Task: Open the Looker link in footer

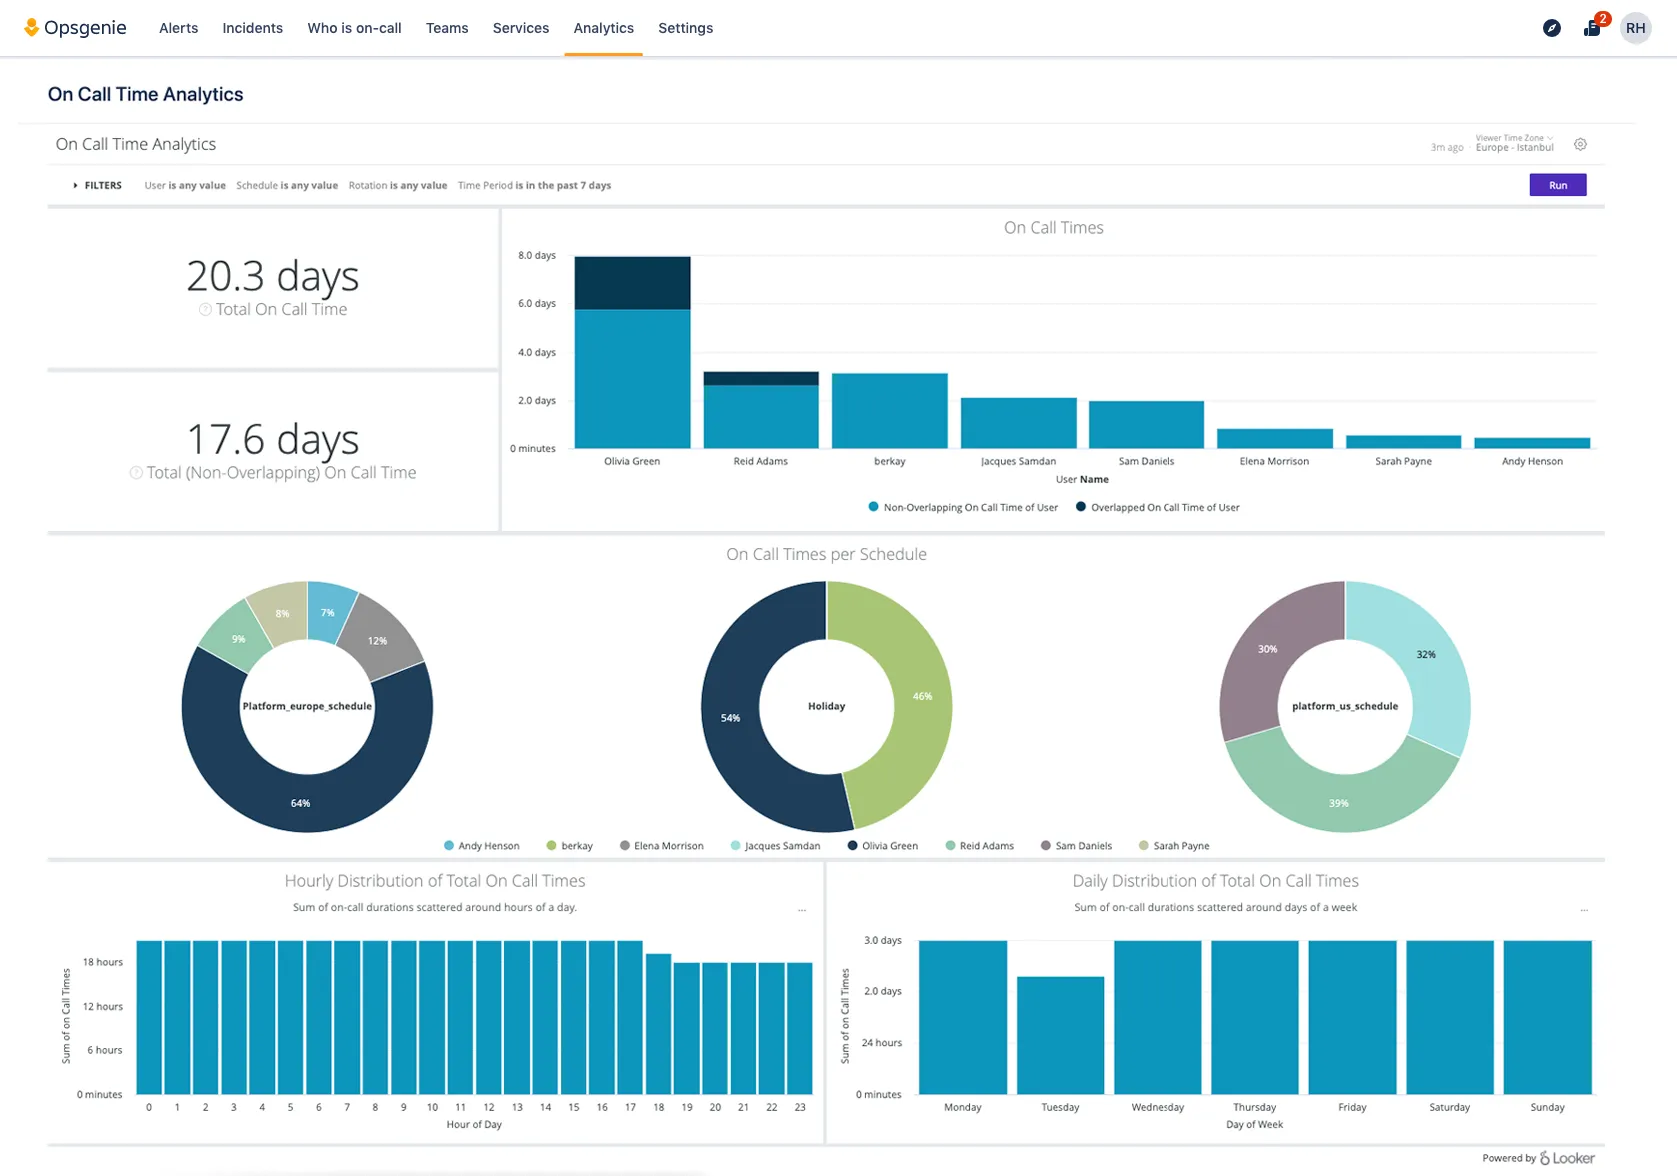Action: [1567, 1158]
